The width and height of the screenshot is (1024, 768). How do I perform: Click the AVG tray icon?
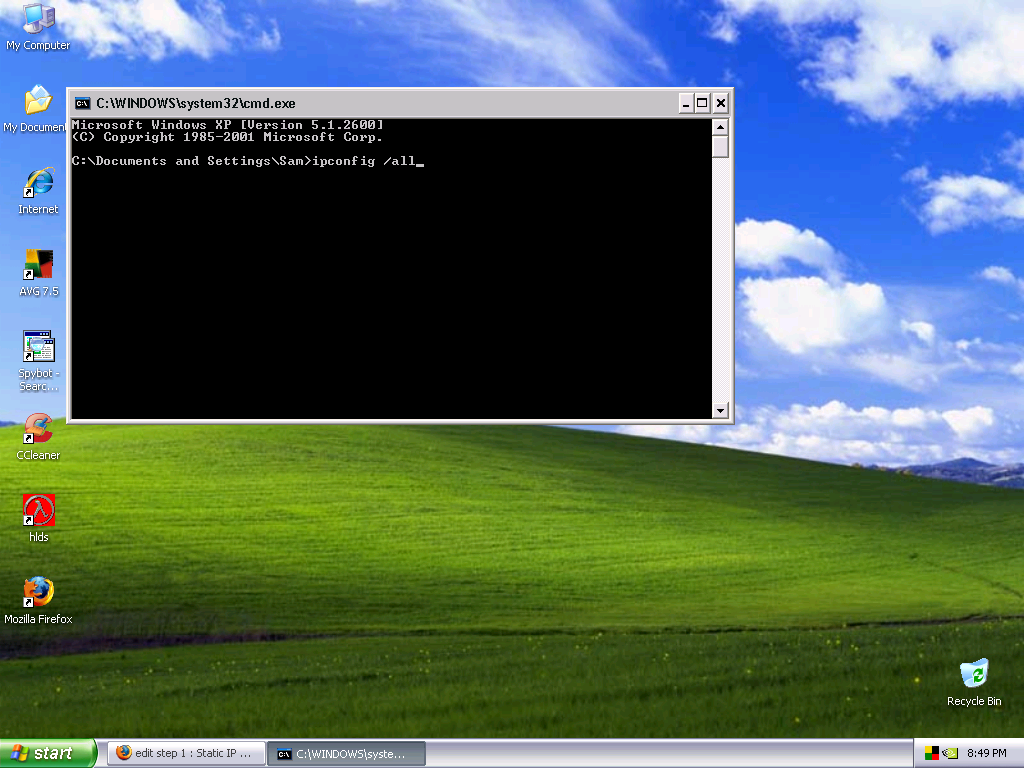(932, 753)
